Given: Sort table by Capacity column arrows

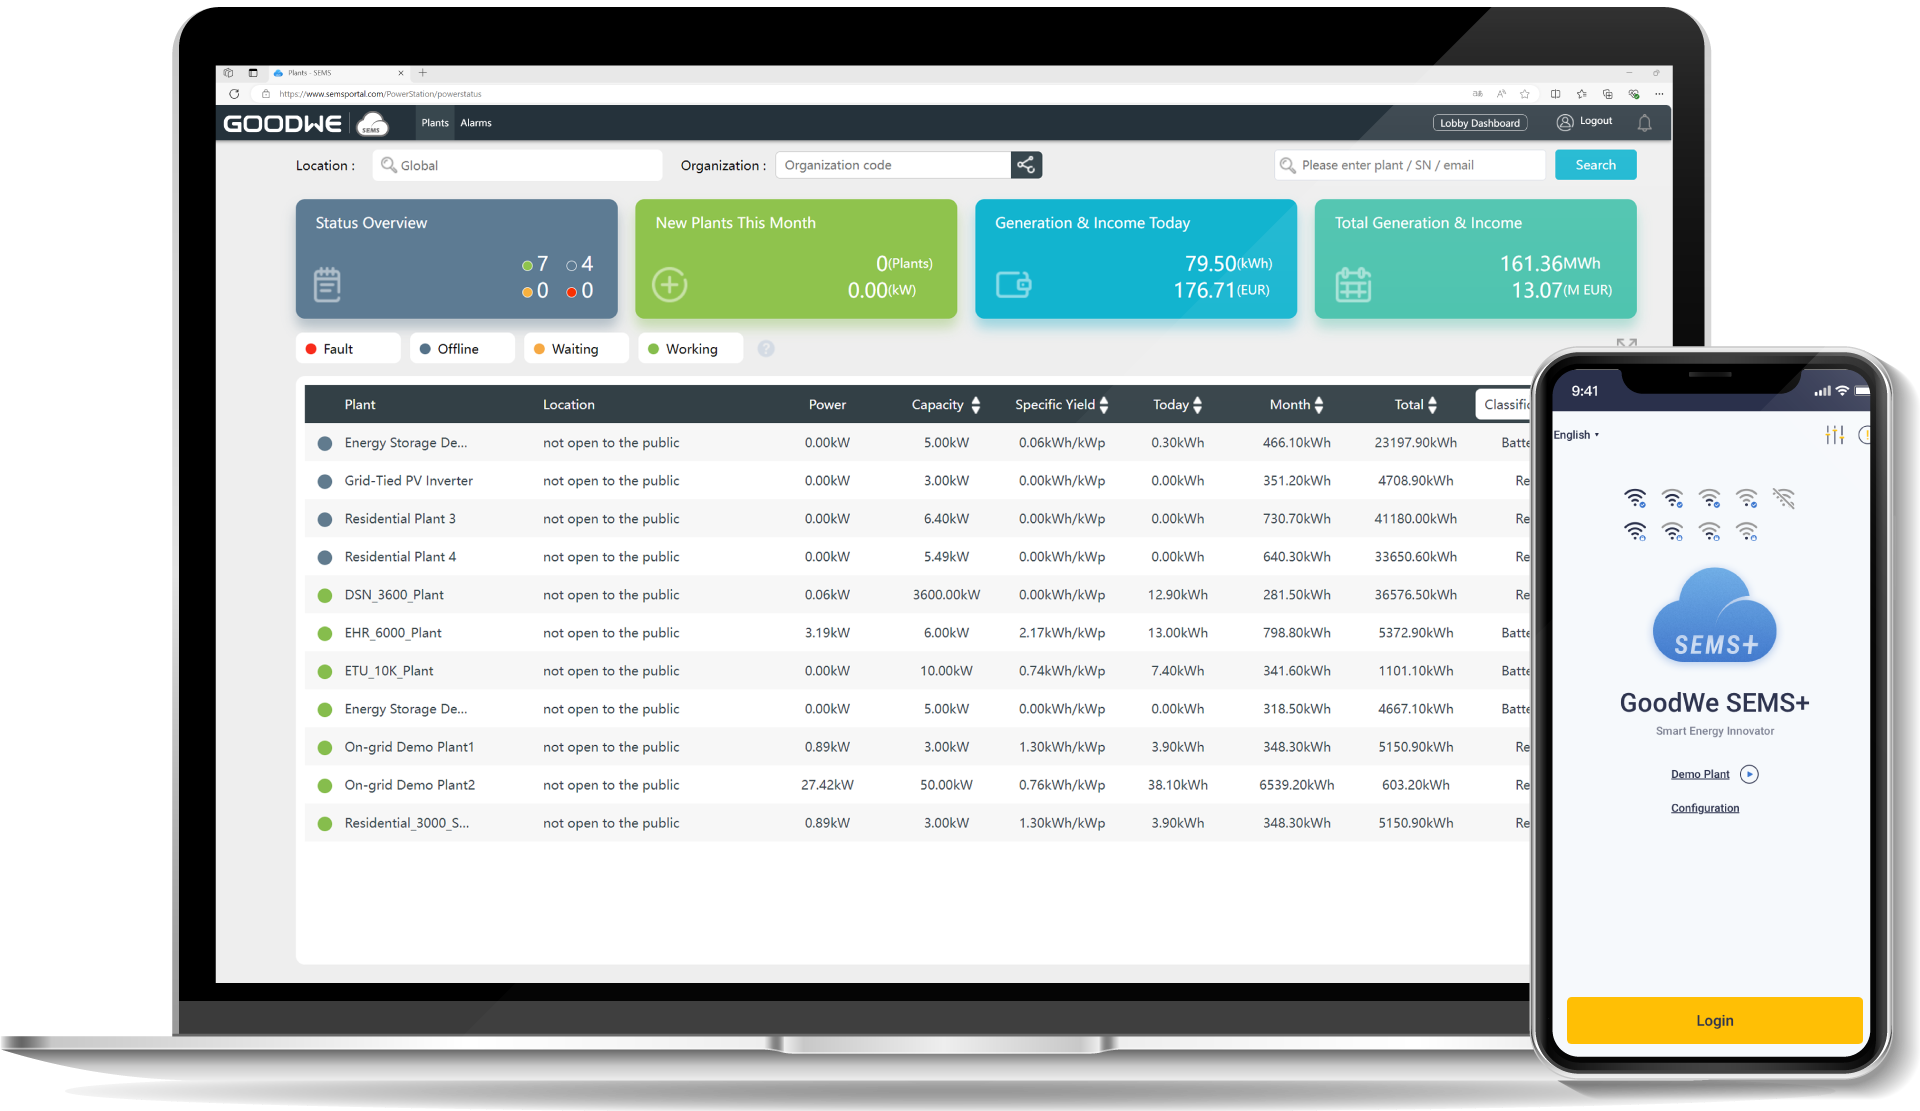Looking at the screenshot, I should pyautogui.click(x=976, y=405).
